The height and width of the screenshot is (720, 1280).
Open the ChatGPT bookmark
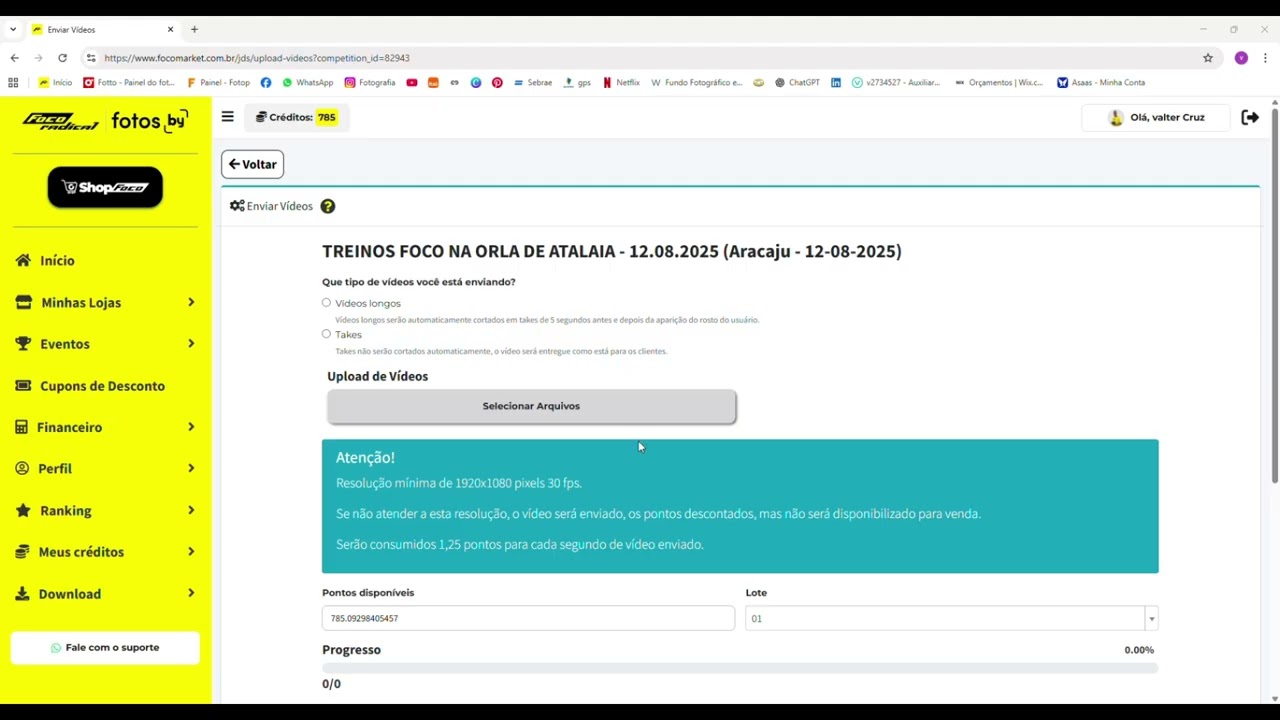tap(797, 83)
